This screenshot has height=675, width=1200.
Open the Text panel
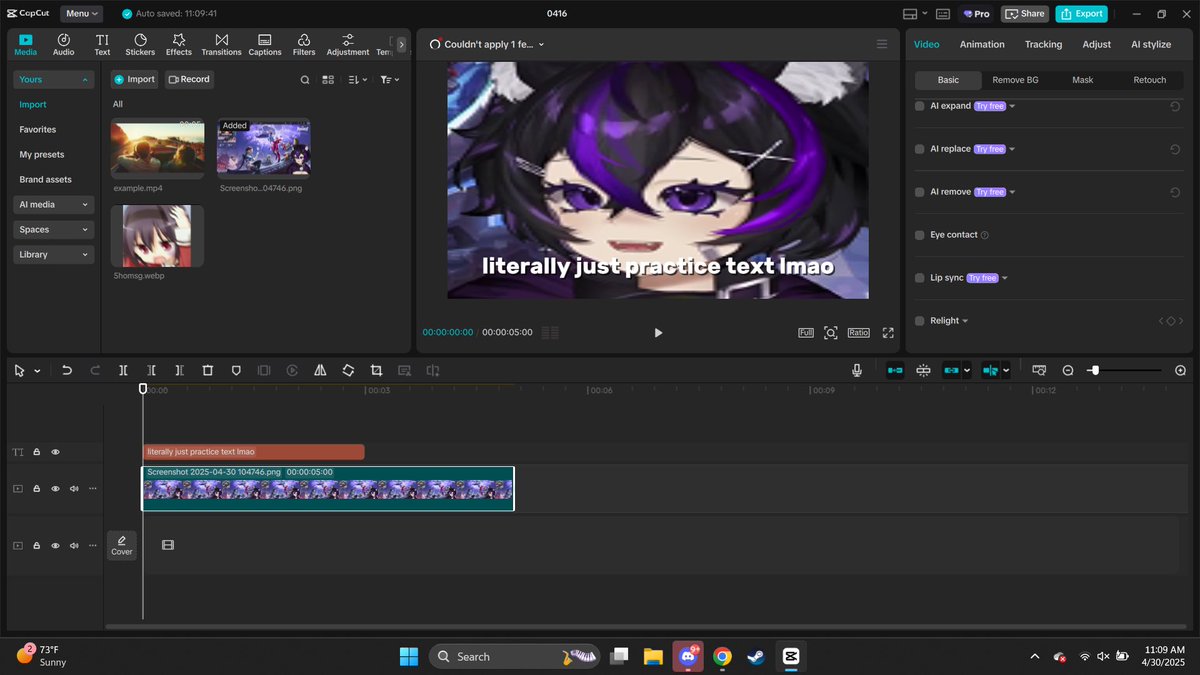click(x=102, y=45)
